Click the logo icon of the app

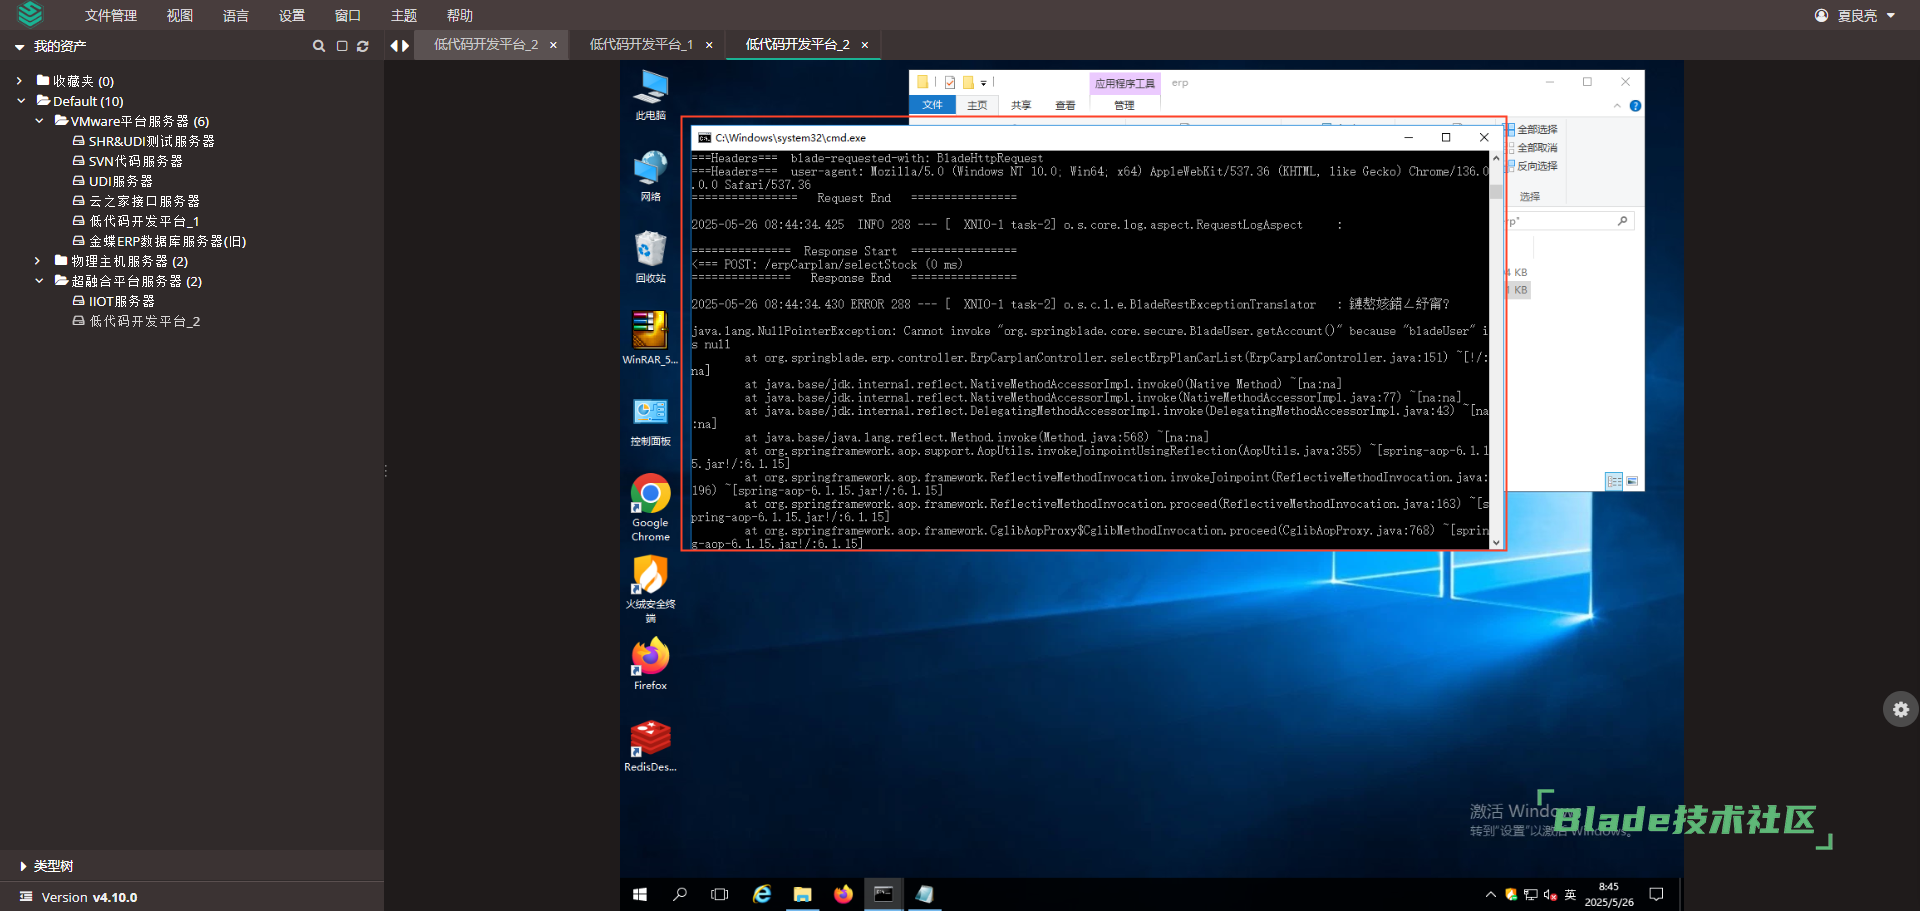click(x=30, y=14)
